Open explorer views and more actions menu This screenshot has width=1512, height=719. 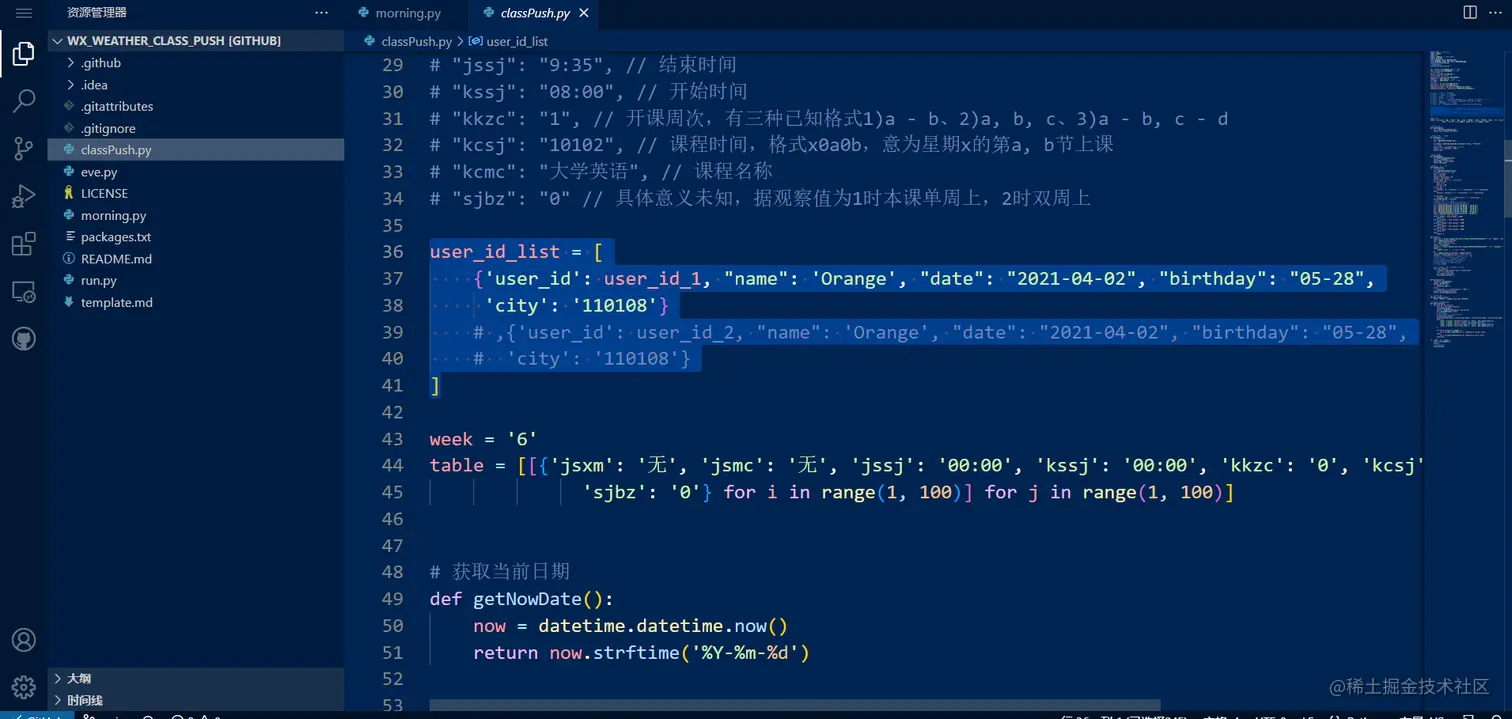click(x=321, y=13)
